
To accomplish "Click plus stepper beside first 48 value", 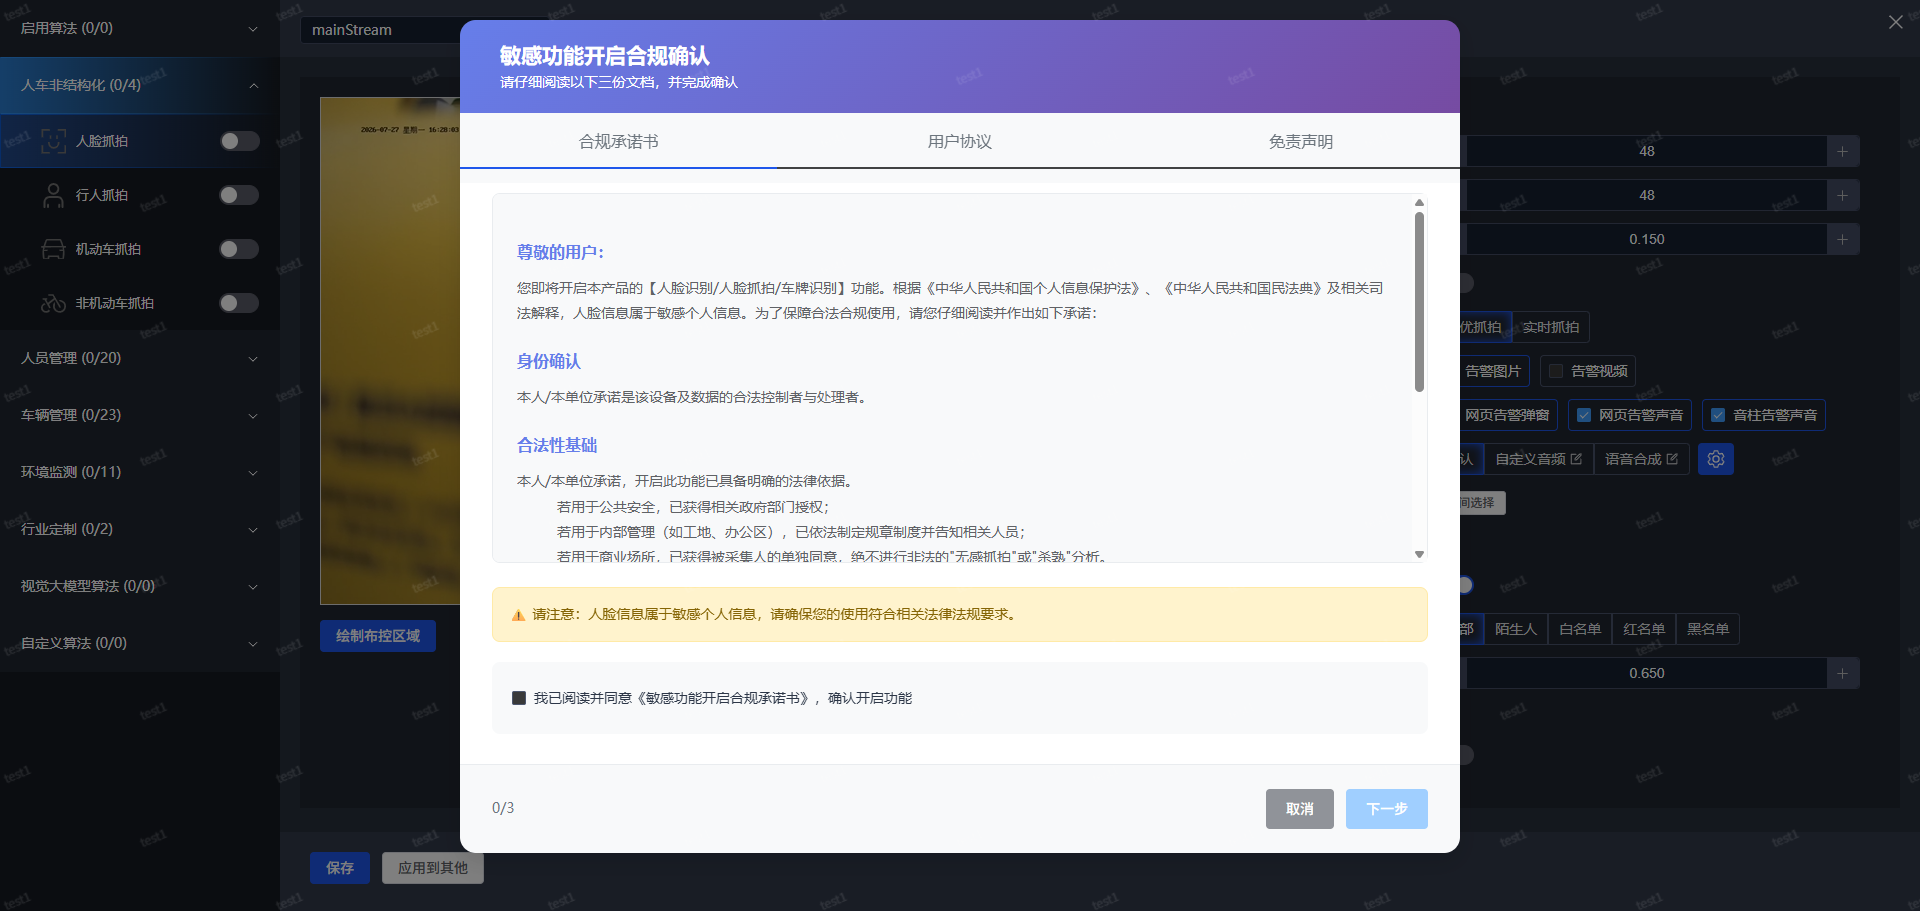I will pyautogui.click(x=1842, y=151).
